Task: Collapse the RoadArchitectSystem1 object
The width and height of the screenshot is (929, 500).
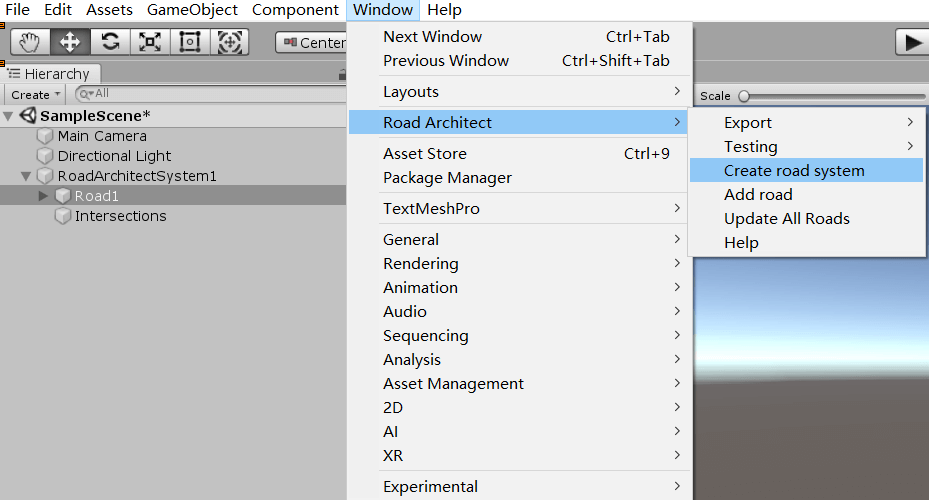Action: coord(27,176)
